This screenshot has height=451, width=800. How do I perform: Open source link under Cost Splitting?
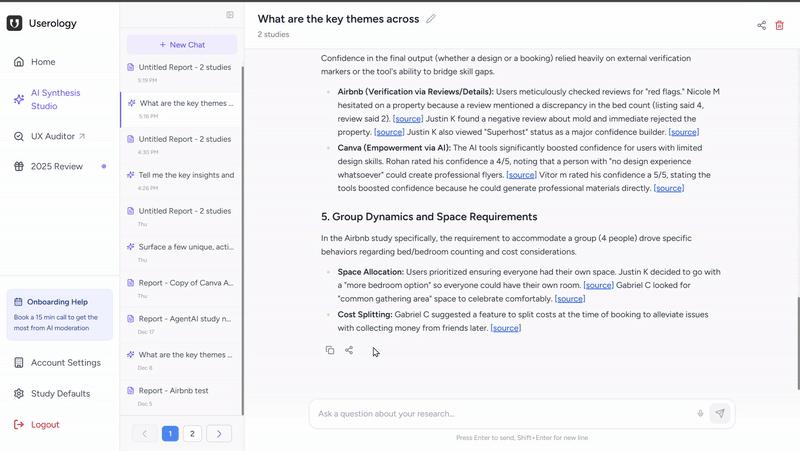tap(506, 328)
